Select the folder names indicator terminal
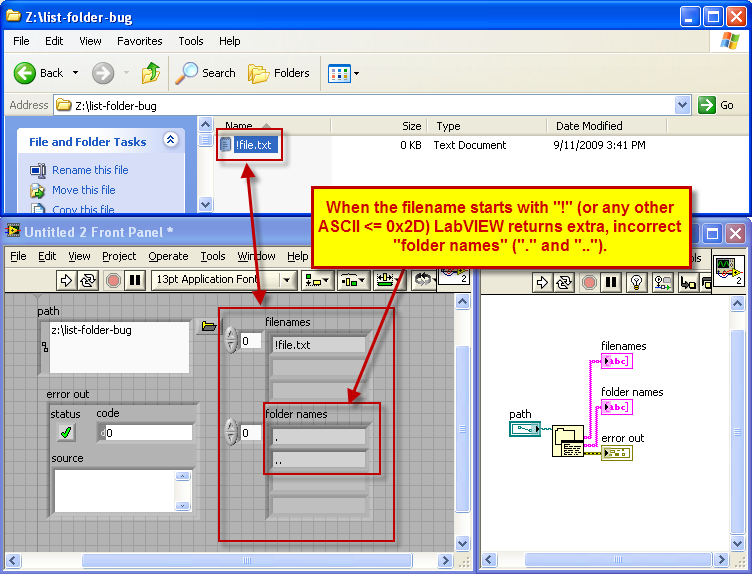 click(617, 407)
